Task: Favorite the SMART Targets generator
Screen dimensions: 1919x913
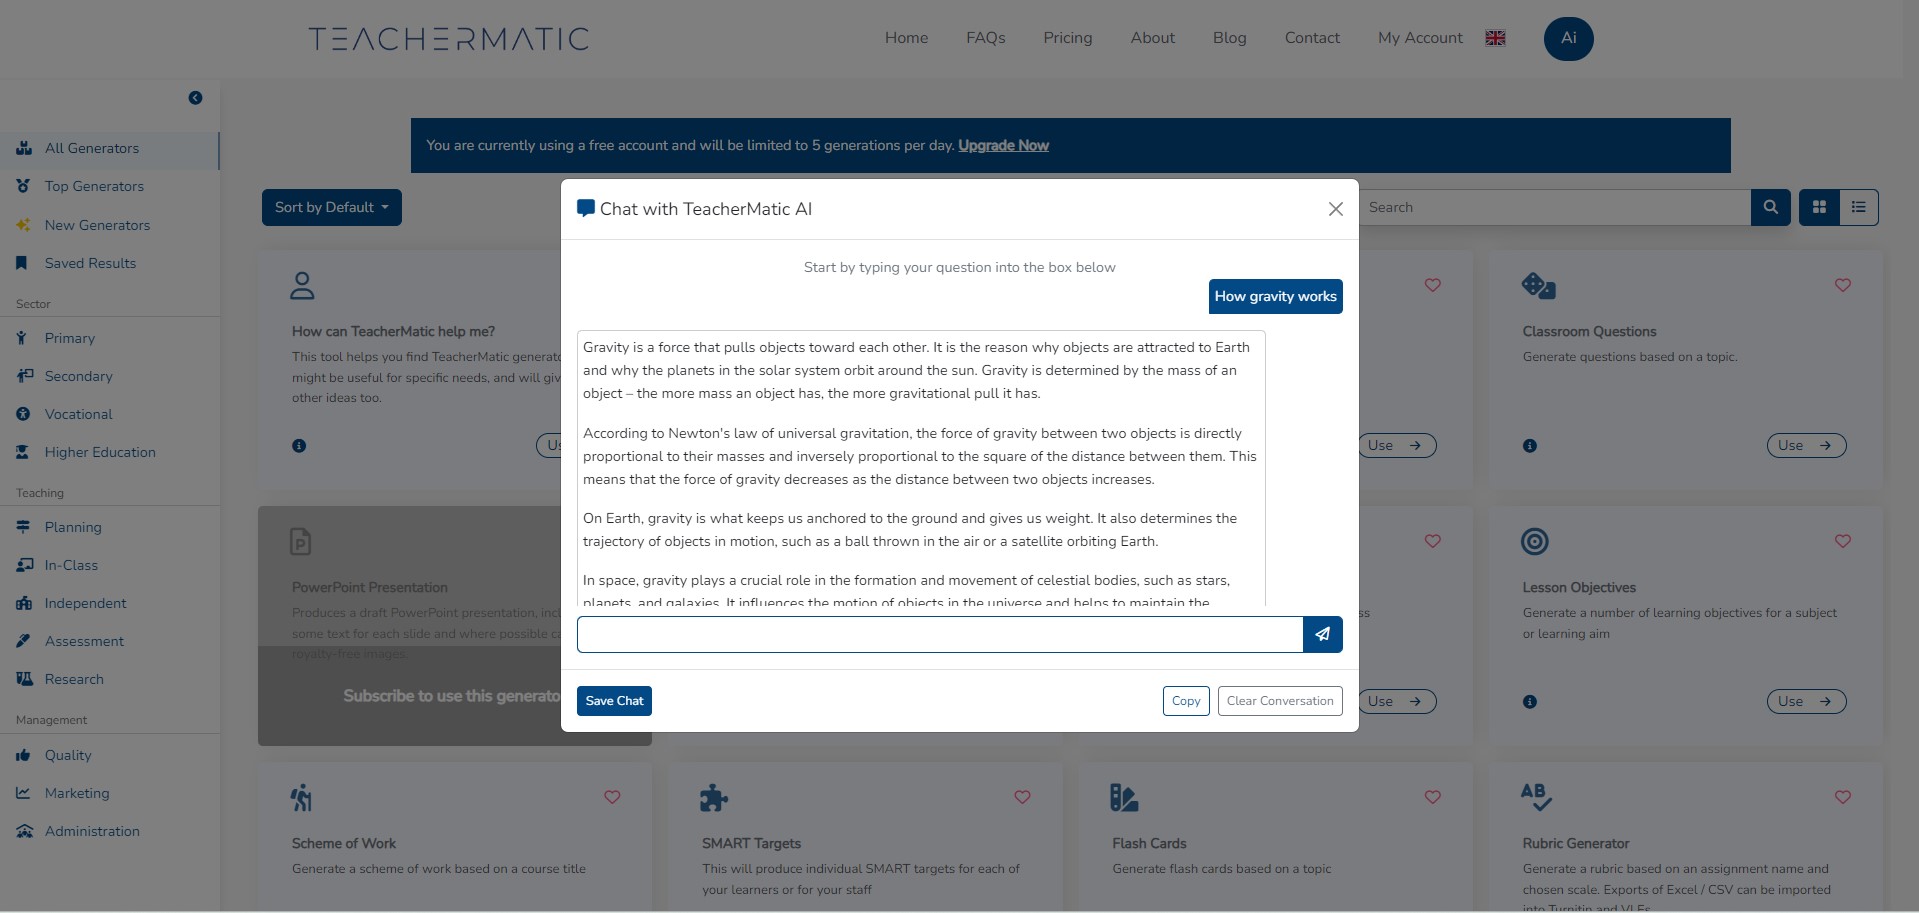Action: click(x=1022, y=797)
